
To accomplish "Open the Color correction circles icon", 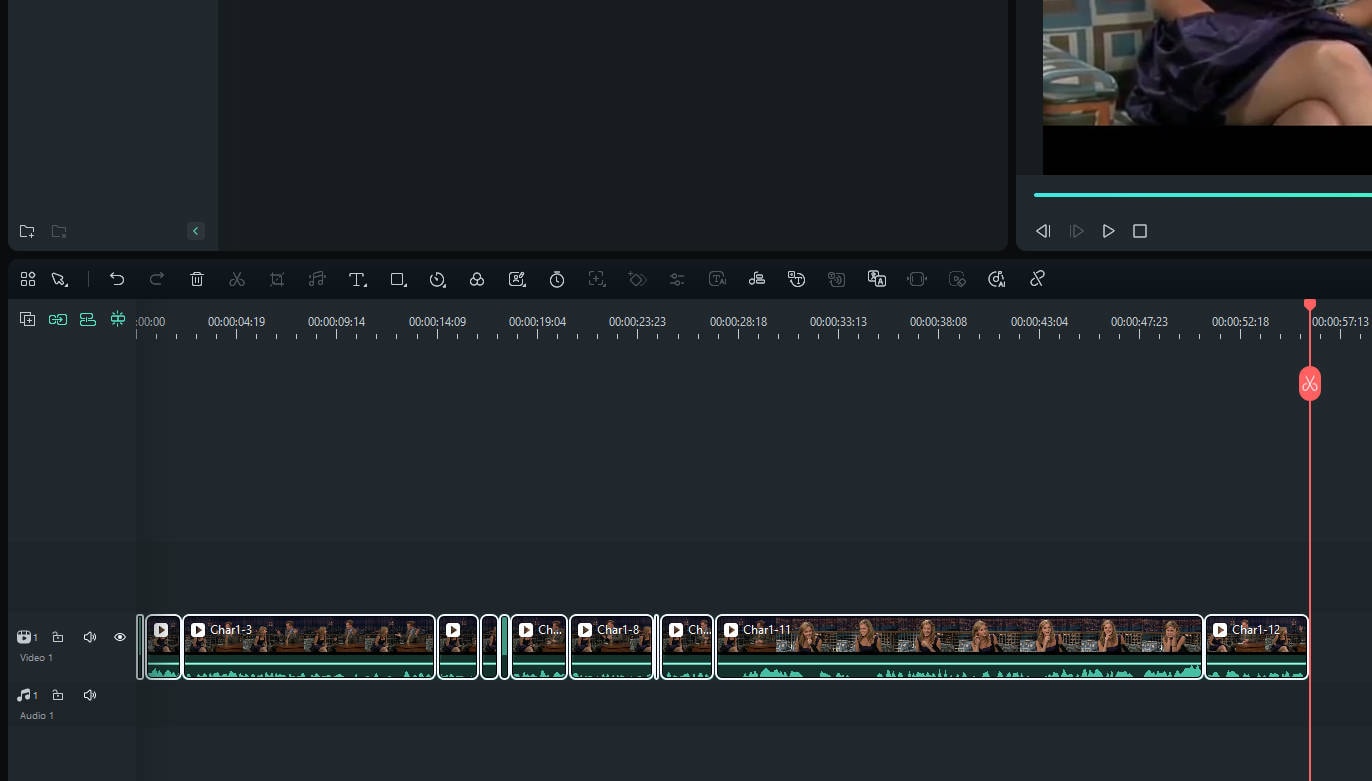I will coord(477,279).
